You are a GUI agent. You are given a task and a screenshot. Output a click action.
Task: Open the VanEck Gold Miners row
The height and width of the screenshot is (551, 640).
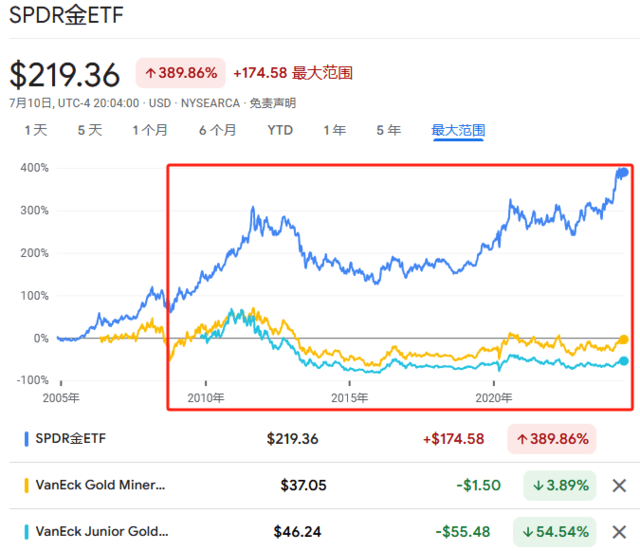point(100,485)
